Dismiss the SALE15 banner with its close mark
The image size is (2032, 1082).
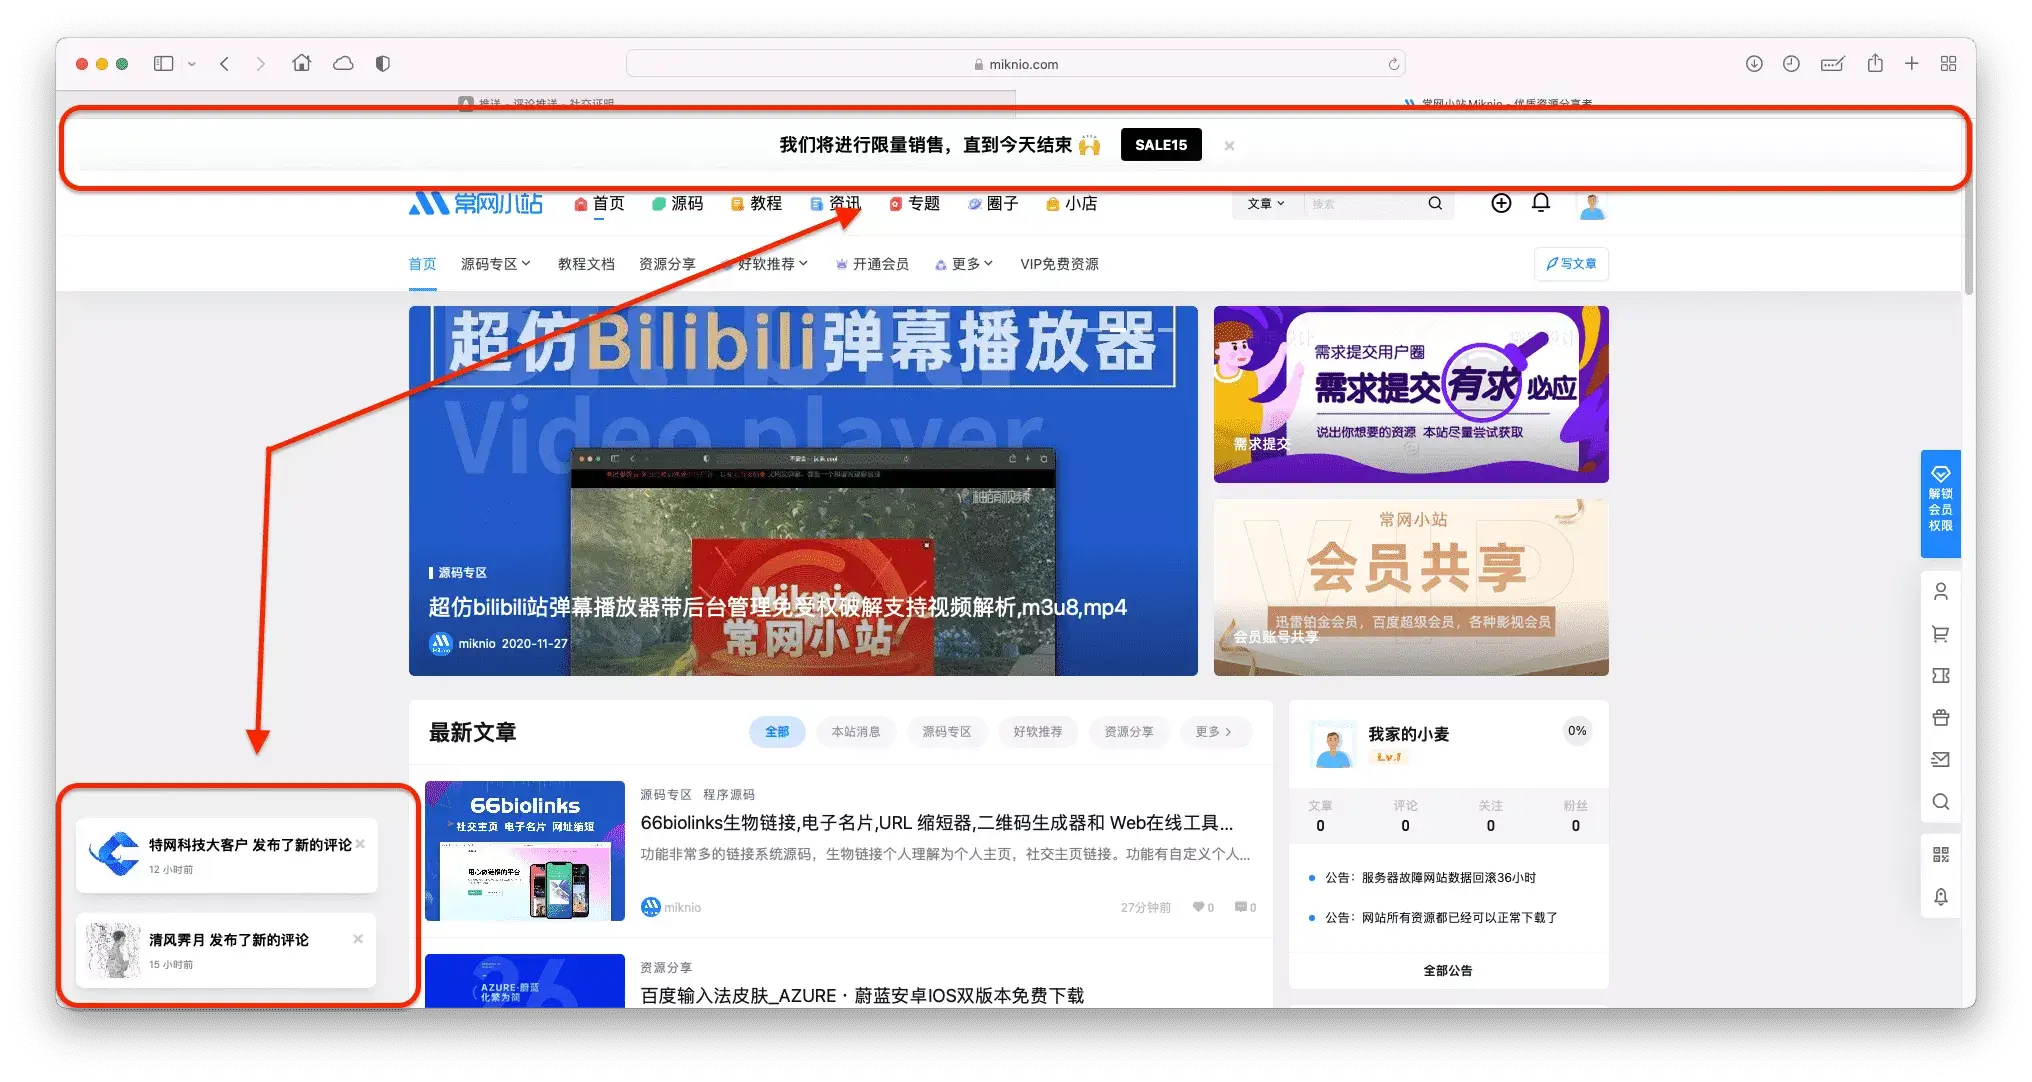pyautogui.click(x=1228, y=145)
